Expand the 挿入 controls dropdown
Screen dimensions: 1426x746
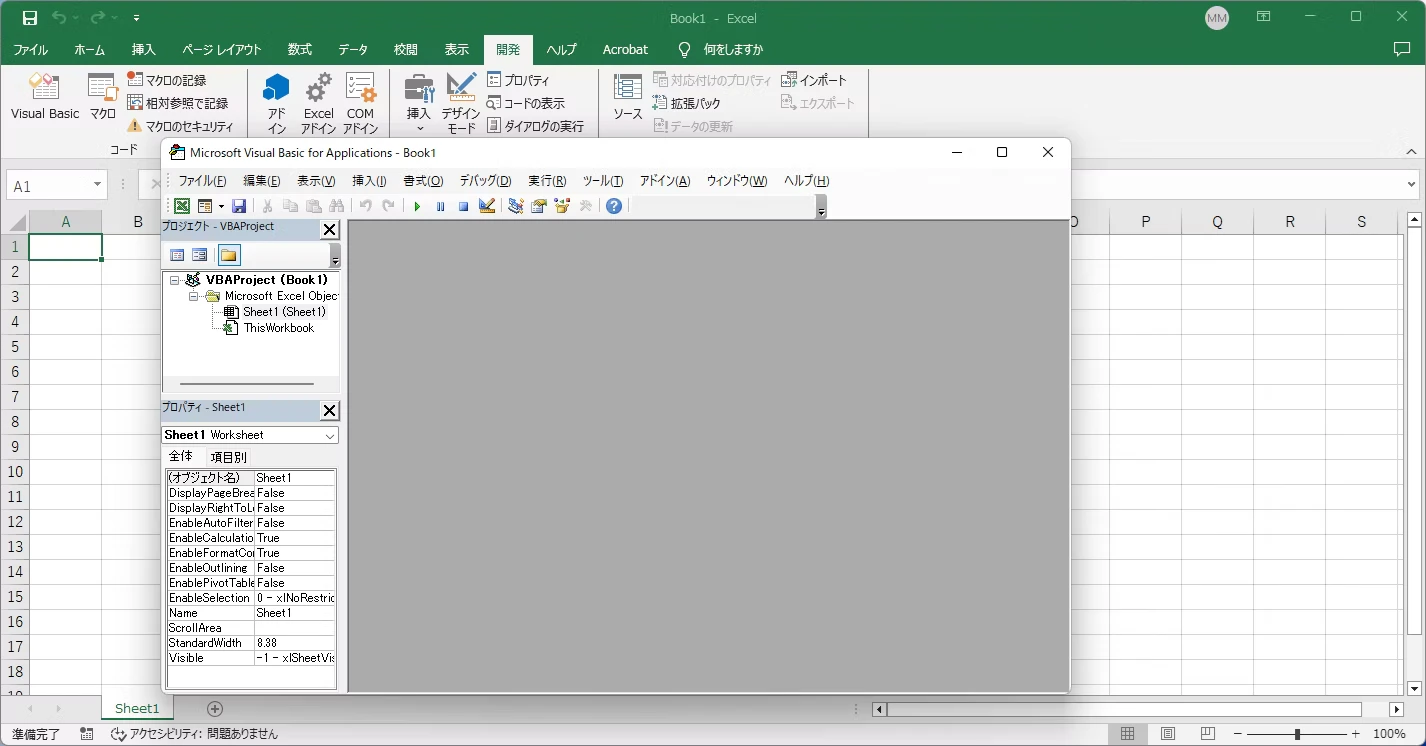click(419, 103)
